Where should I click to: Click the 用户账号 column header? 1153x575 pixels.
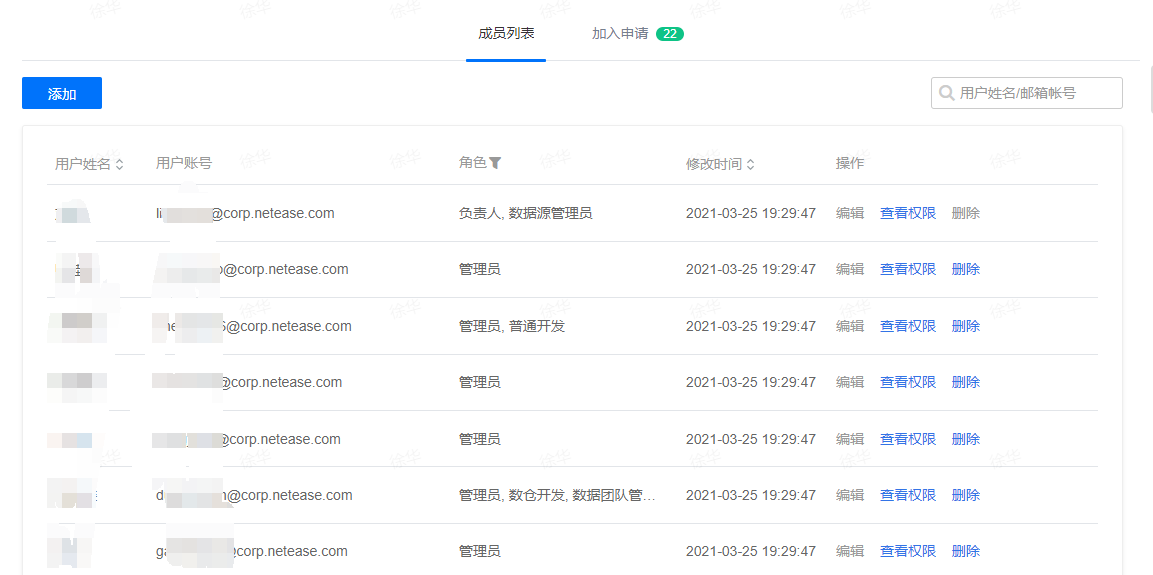[x=184, y=163]
